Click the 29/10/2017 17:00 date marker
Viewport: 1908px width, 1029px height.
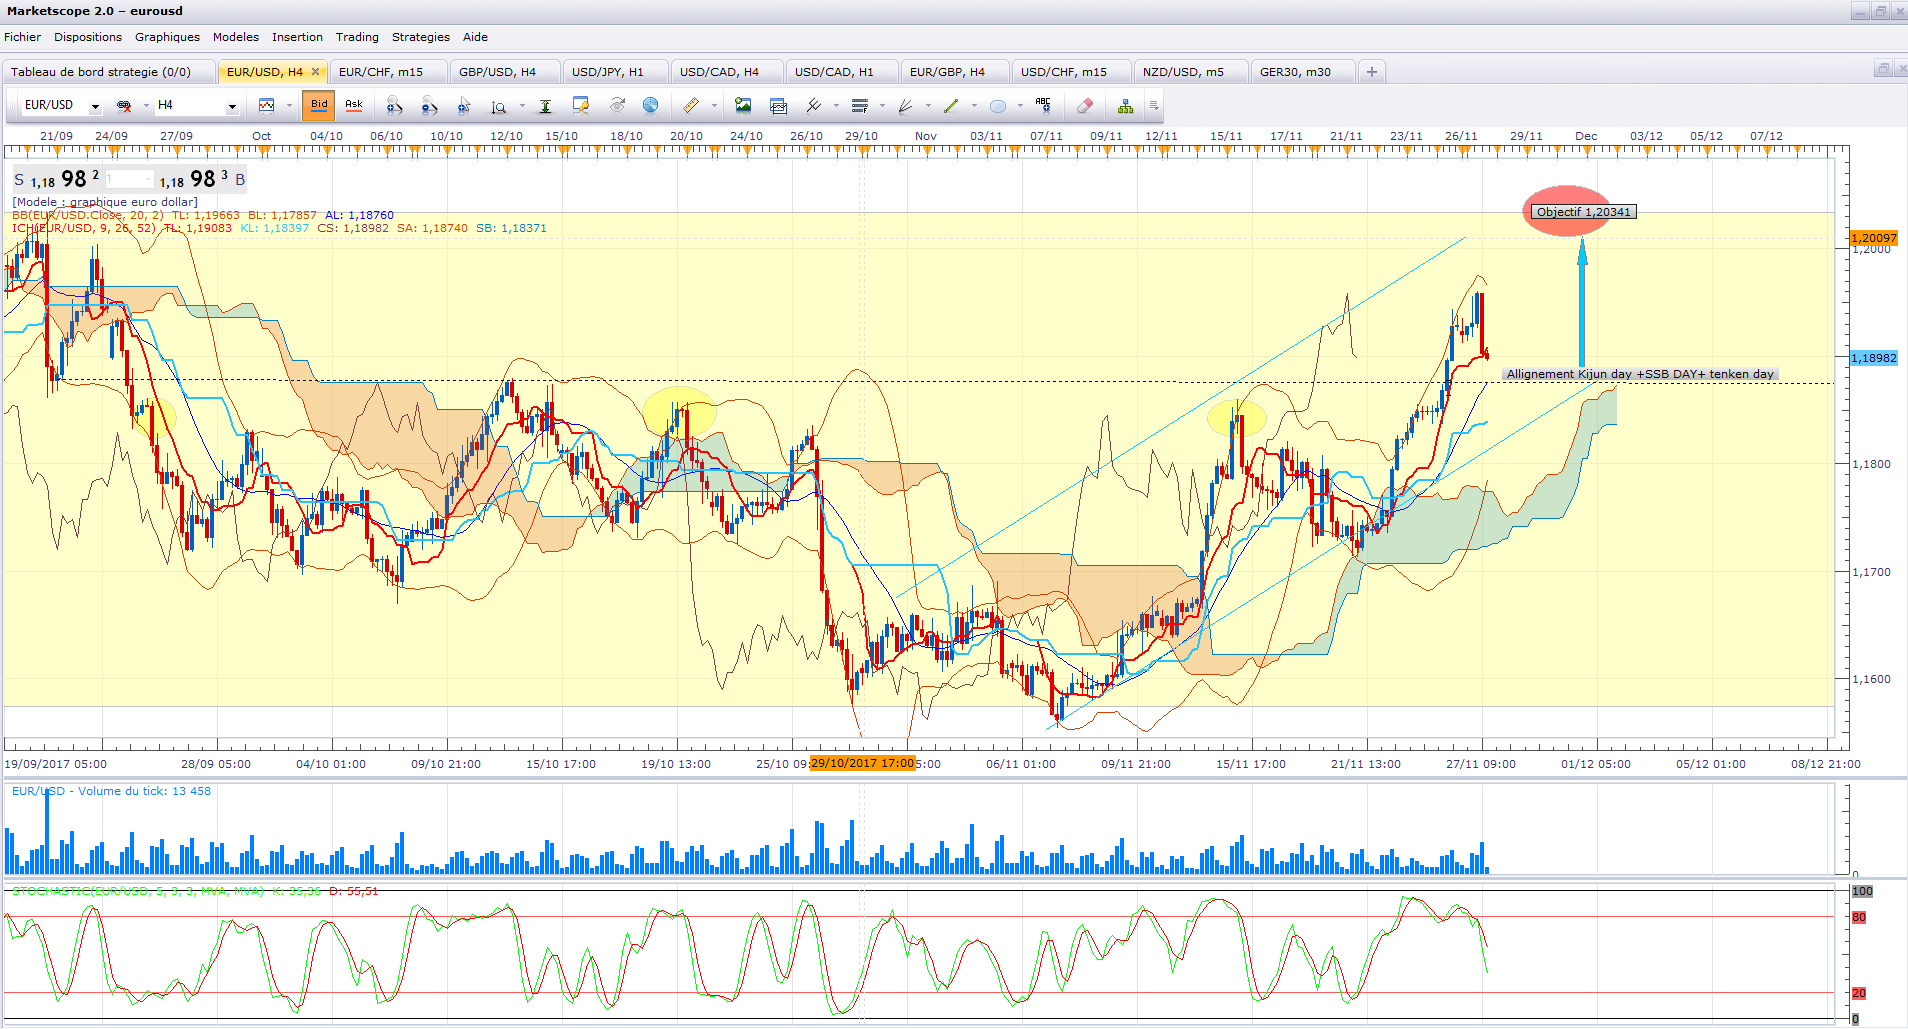tap(862, 763)
